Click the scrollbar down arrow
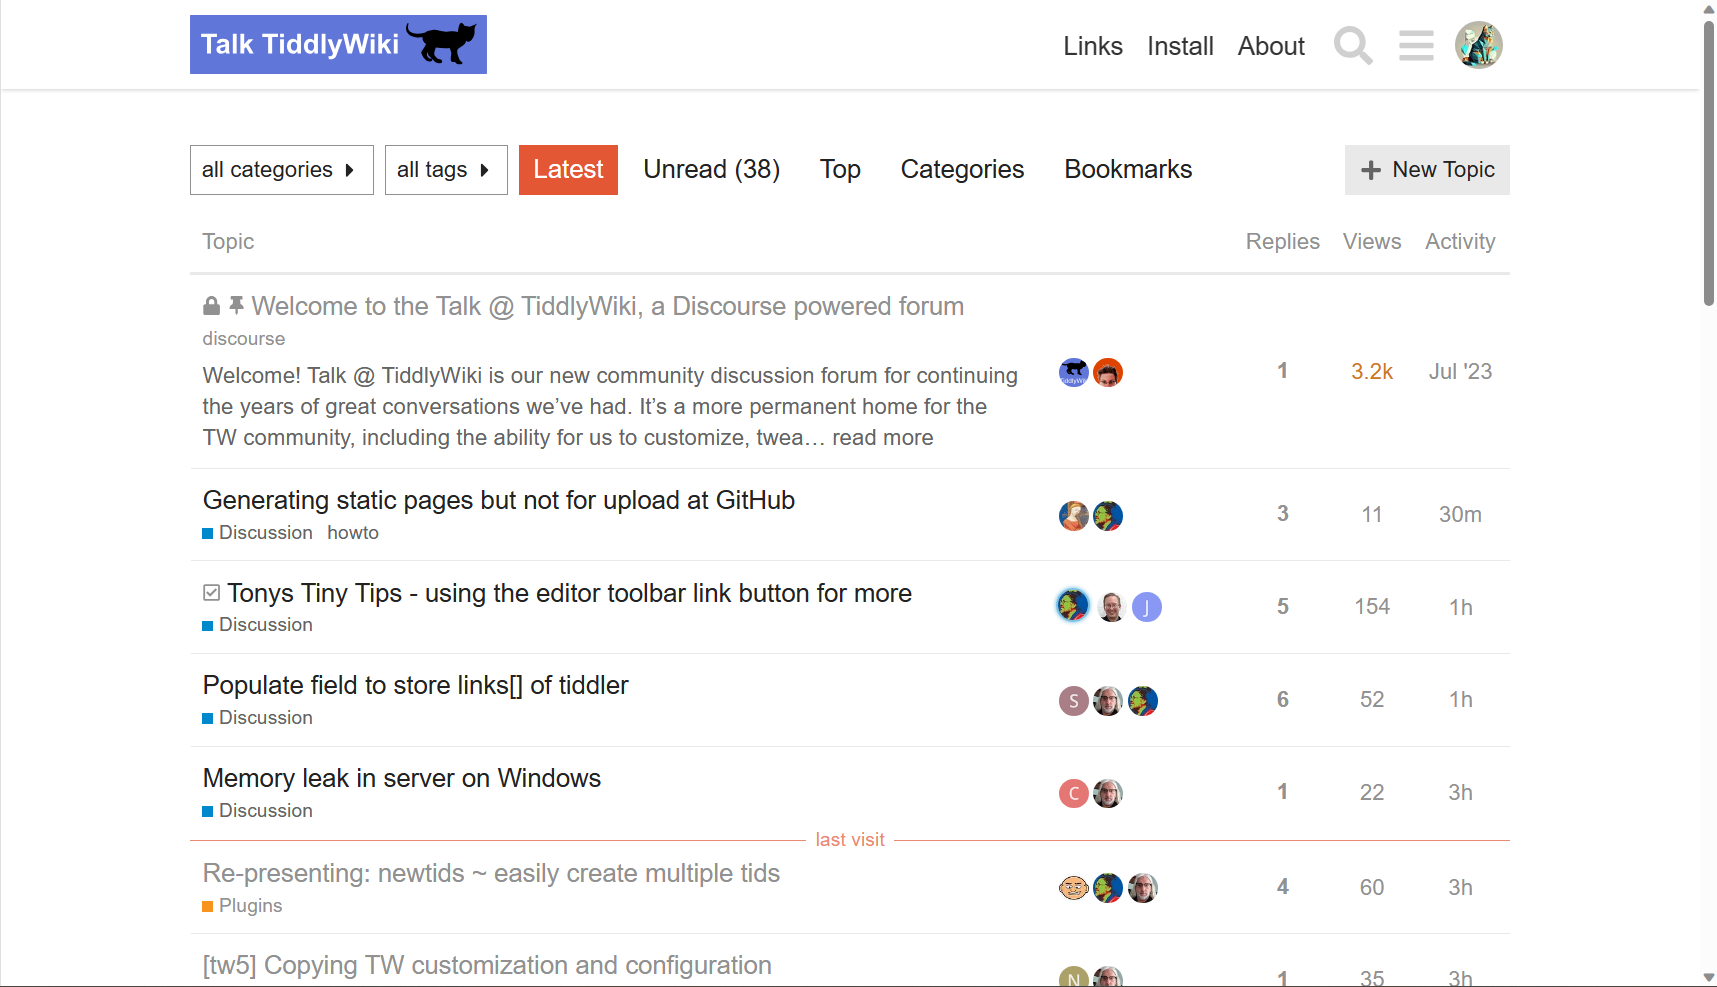This screenshot has width=1717, height=987. point(1709,977)
